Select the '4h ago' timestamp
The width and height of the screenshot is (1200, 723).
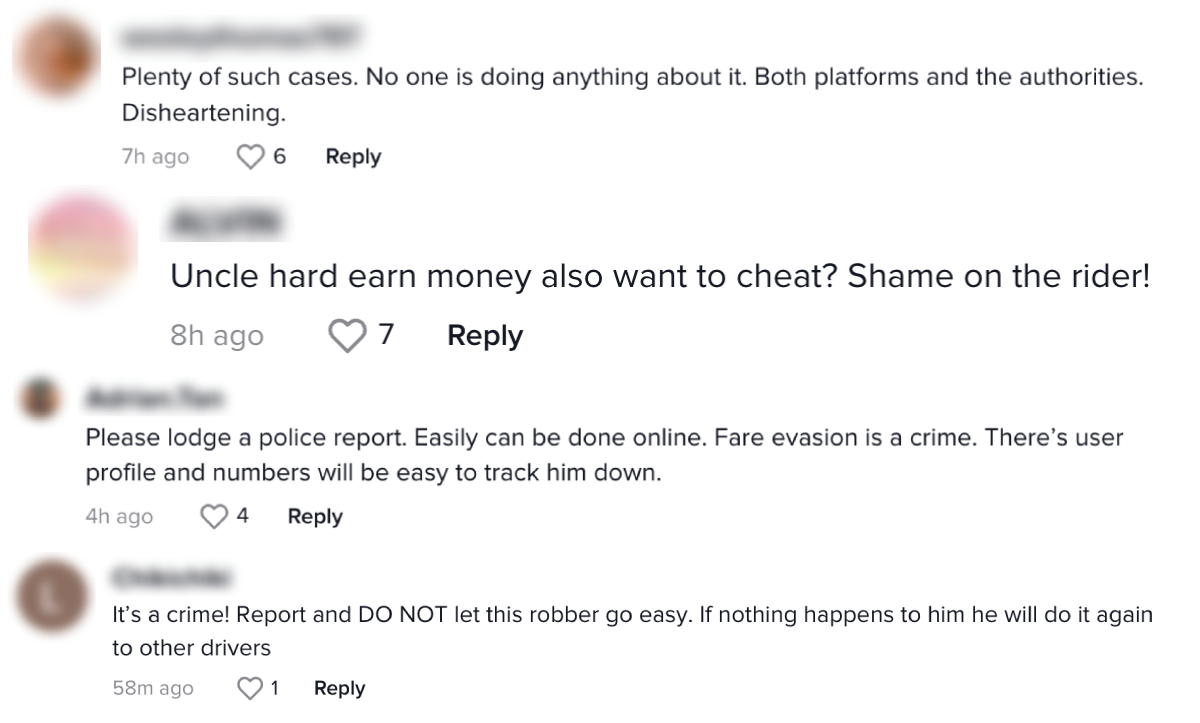coord(119,517)
